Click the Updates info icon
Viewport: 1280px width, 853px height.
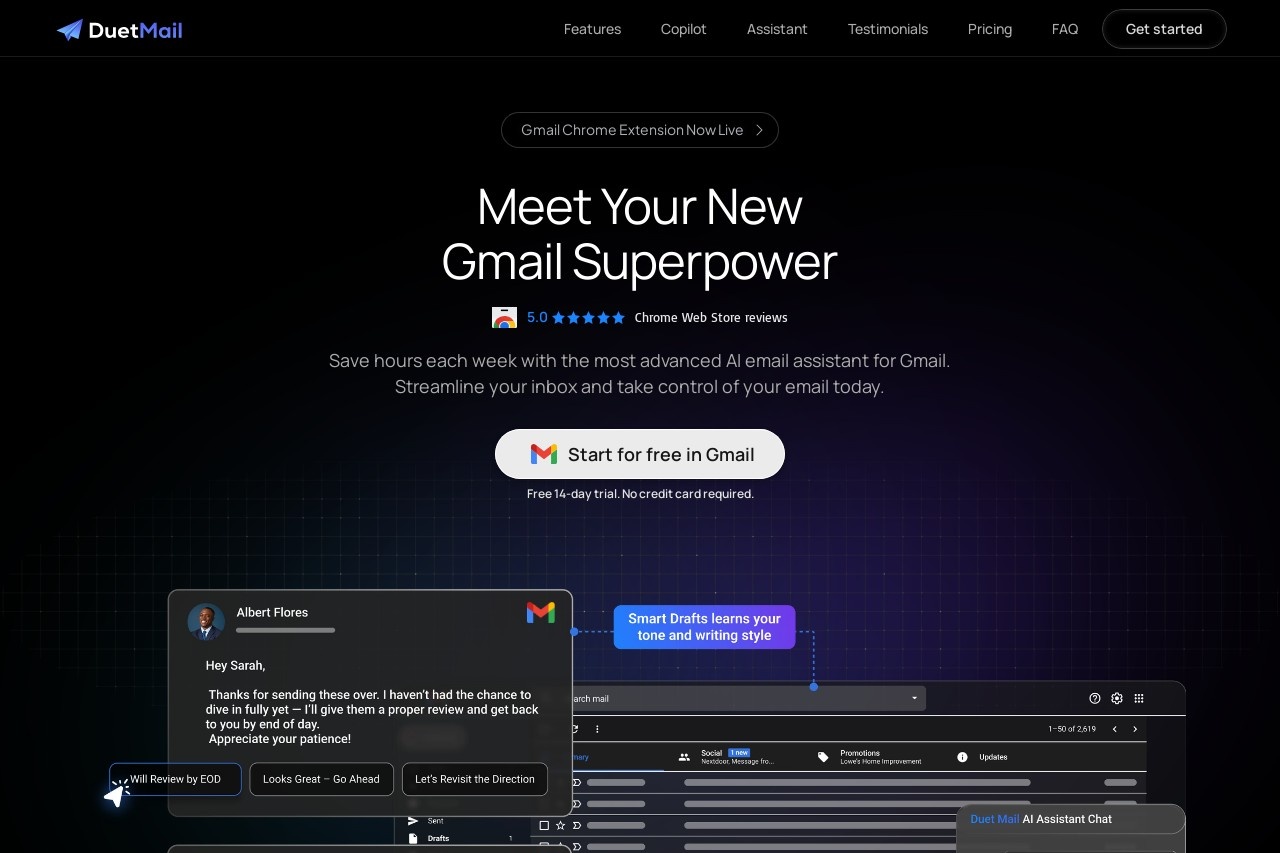tap(963, 757)
